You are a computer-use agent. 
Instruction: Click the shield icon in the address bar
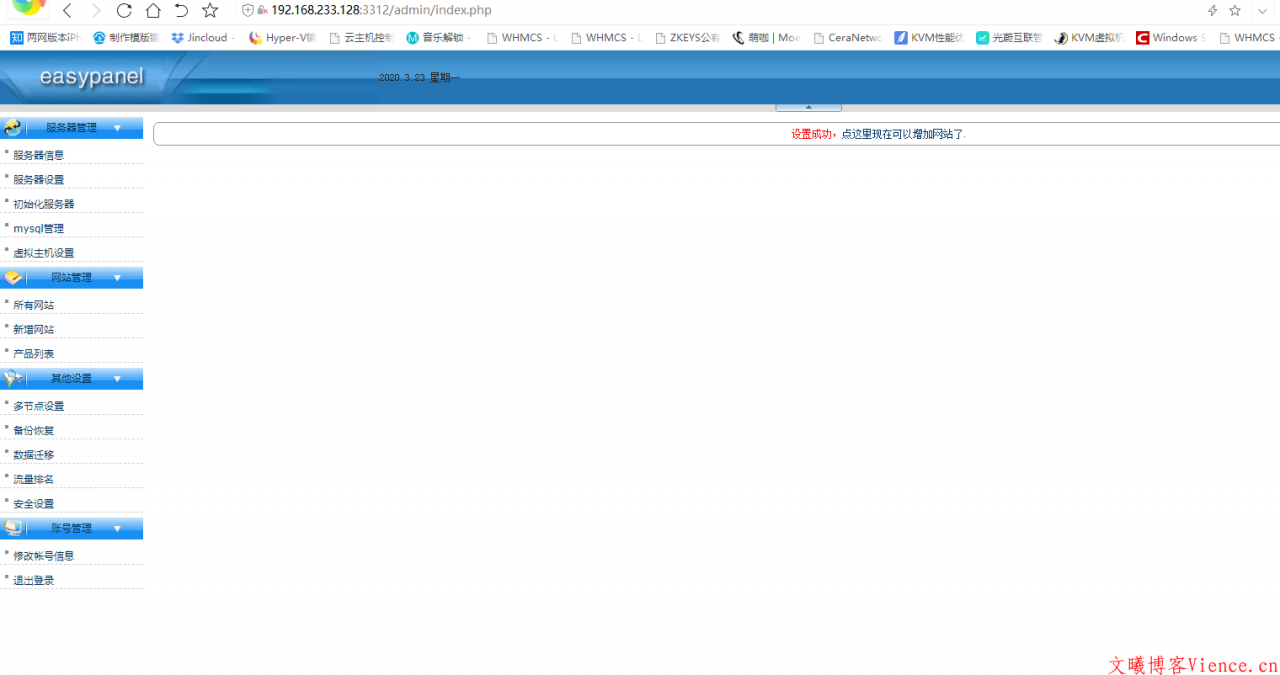[246, 10]
